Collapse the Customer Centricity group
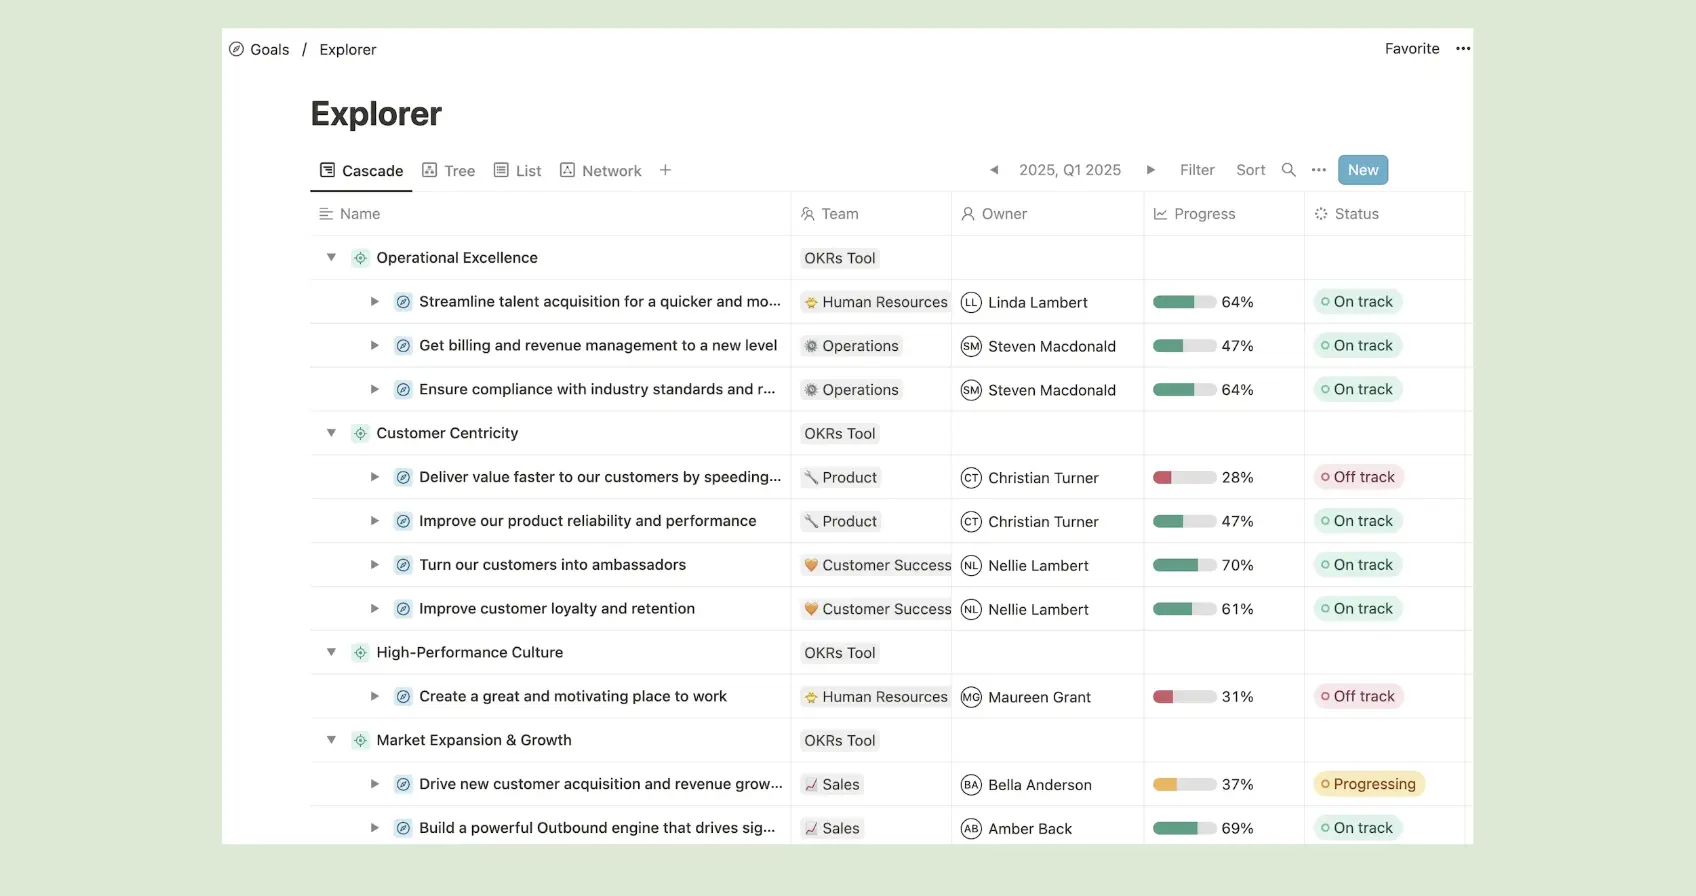 point(331,433)
